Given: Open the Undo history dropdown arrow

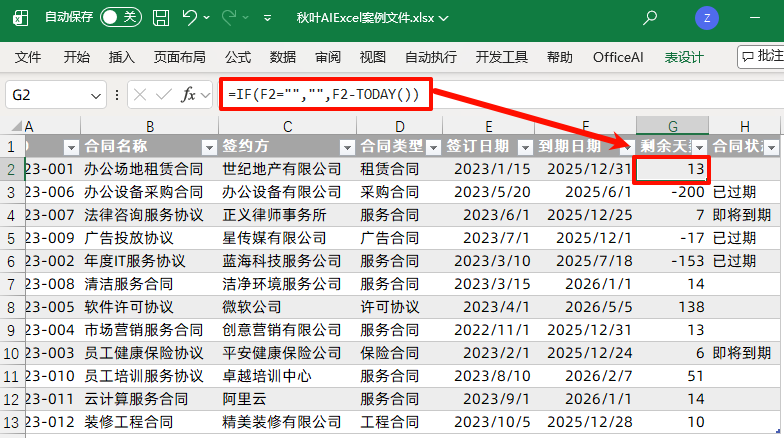Looking at the screenshot, I should coord(207,18).
